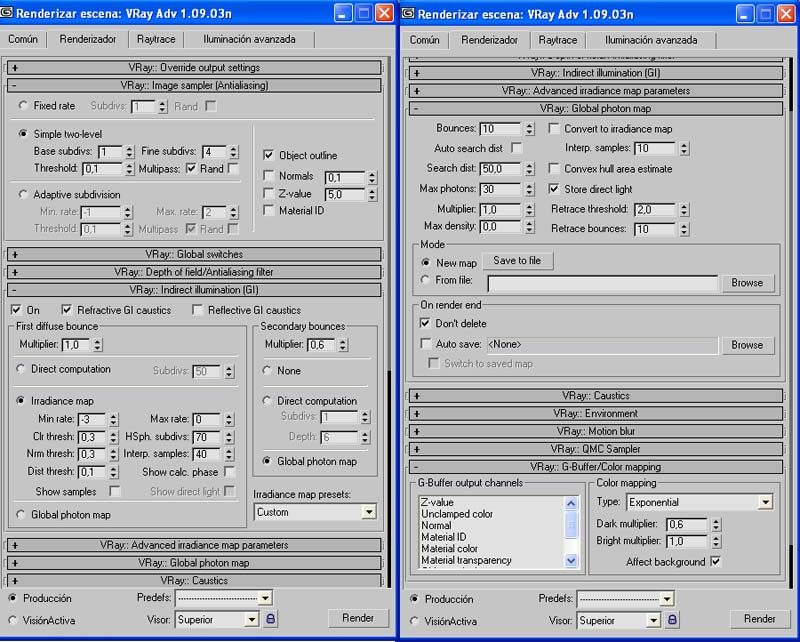This screenshot has width=800, height=642.
Task: Switch to Renderizador tab in left window
Action: click(87, 39)
